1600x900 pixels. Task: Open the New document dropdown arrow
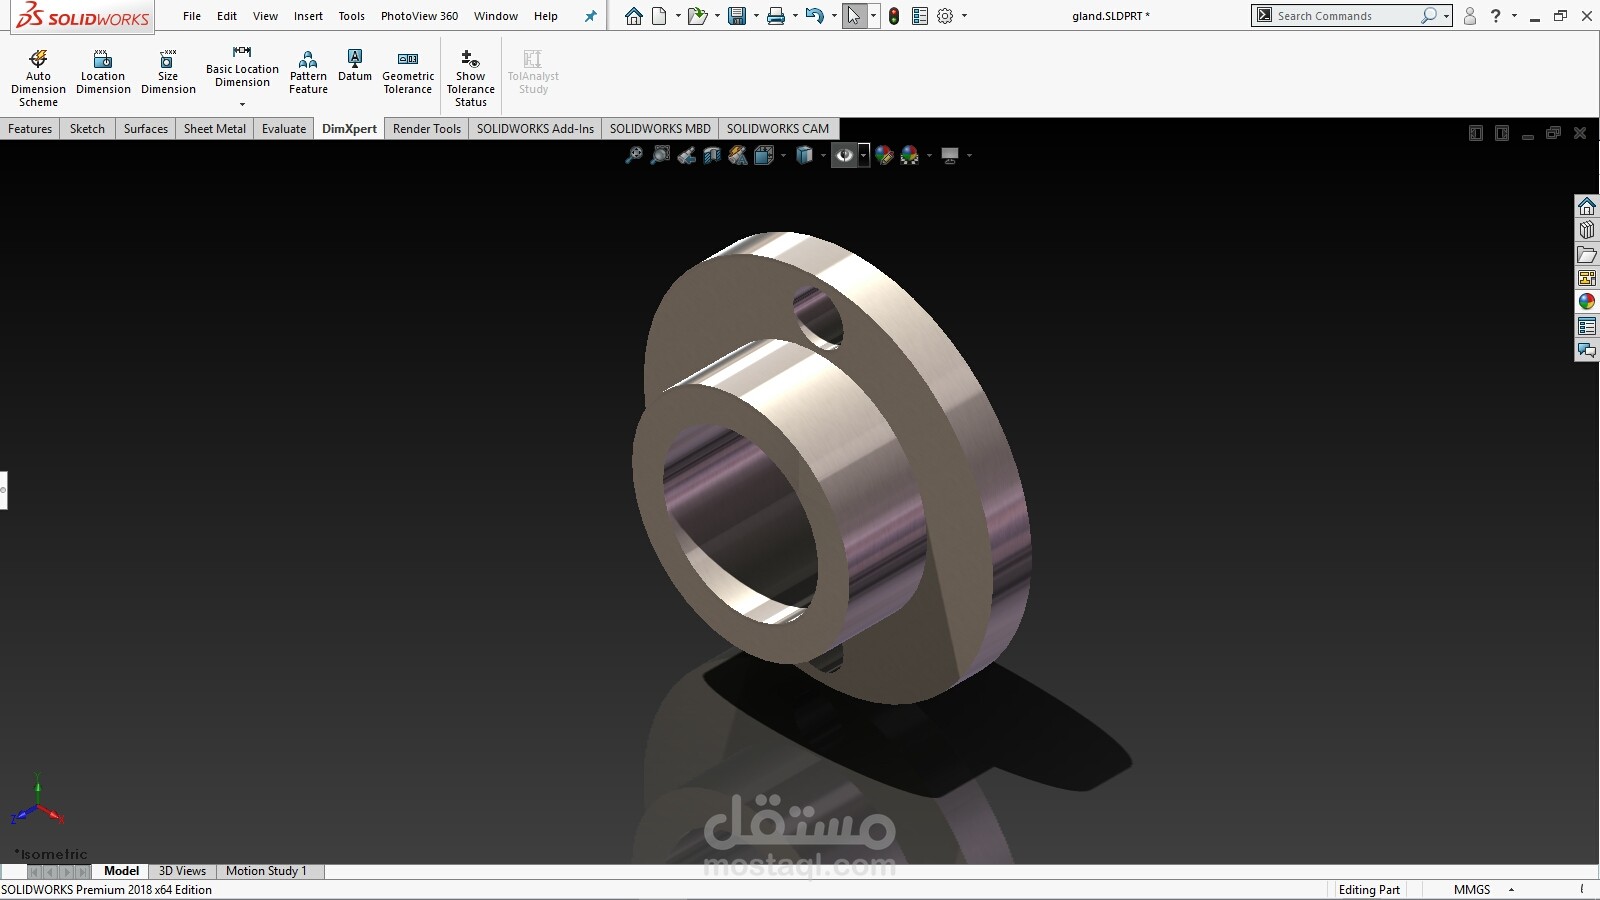678,16
